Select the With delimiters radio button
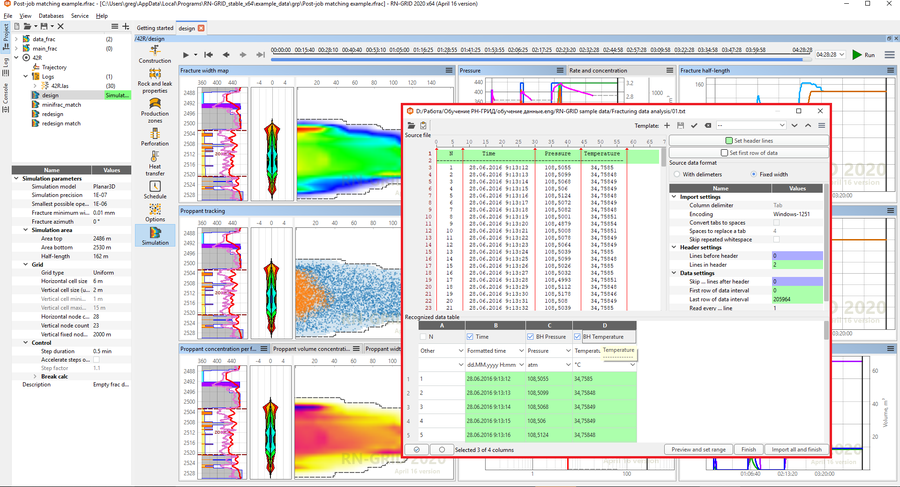This screenshot has height=487, width=900. (677, 174)
